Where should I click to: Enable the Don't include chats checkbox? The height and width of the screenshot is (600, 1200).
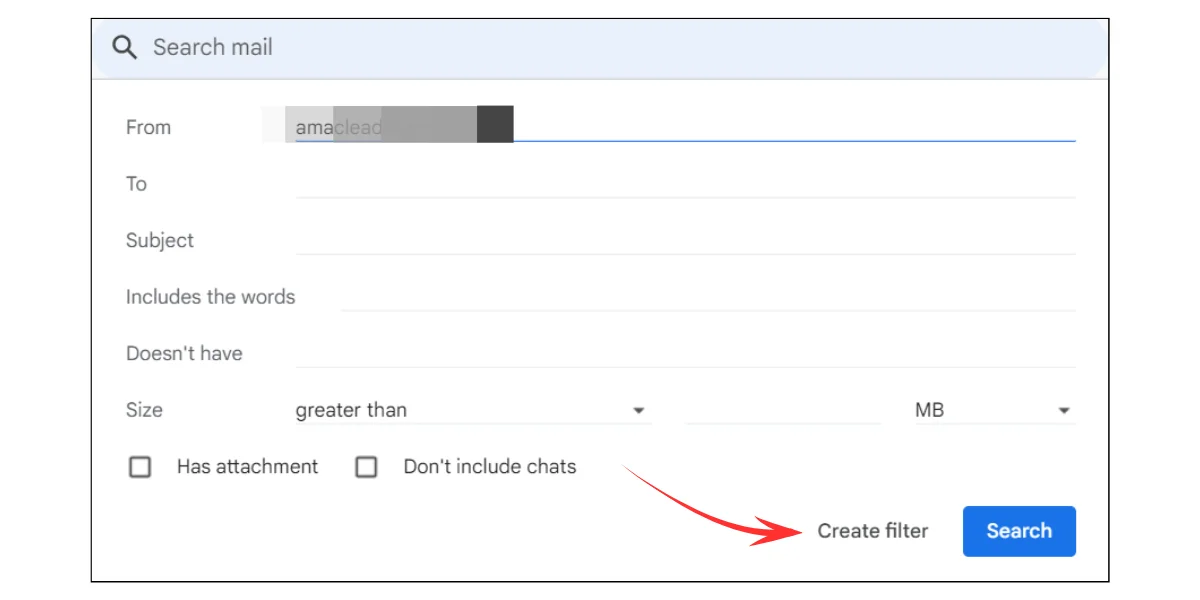367,467
